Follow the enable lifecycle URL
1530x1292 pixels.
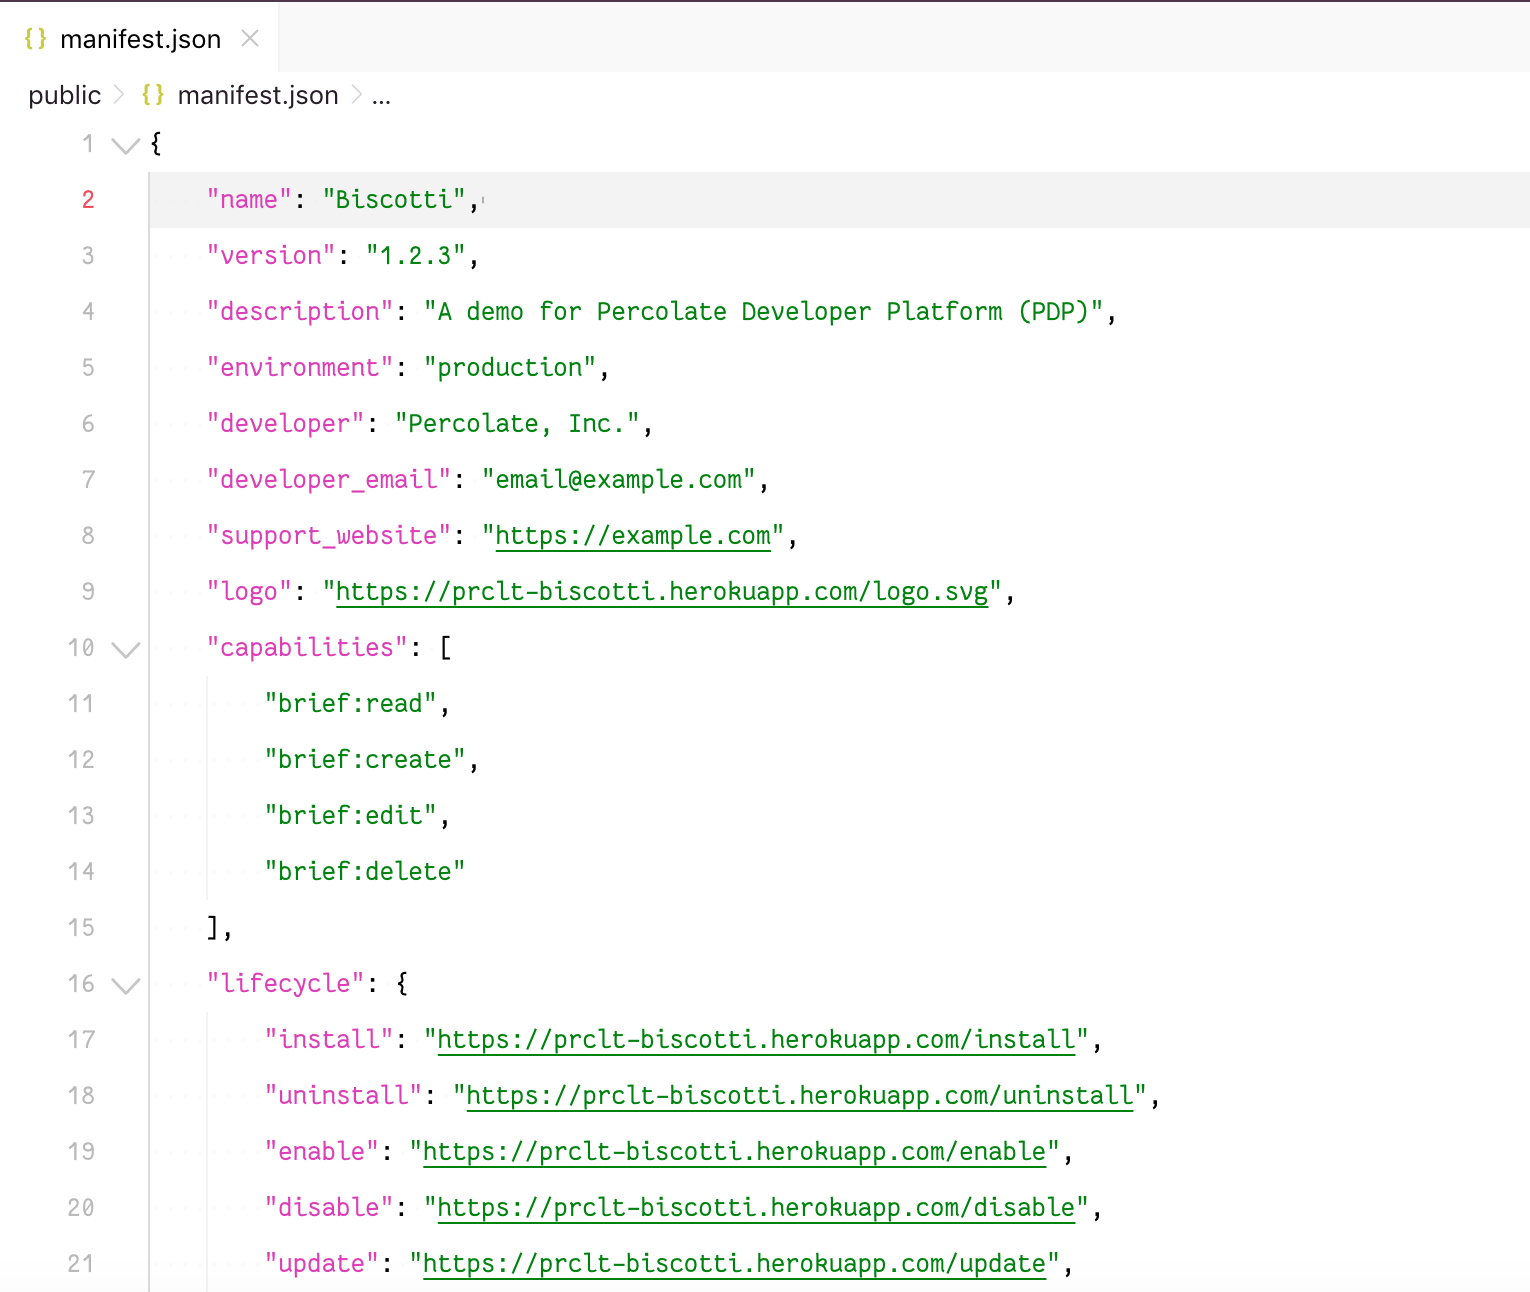(x=734, y=1152)
